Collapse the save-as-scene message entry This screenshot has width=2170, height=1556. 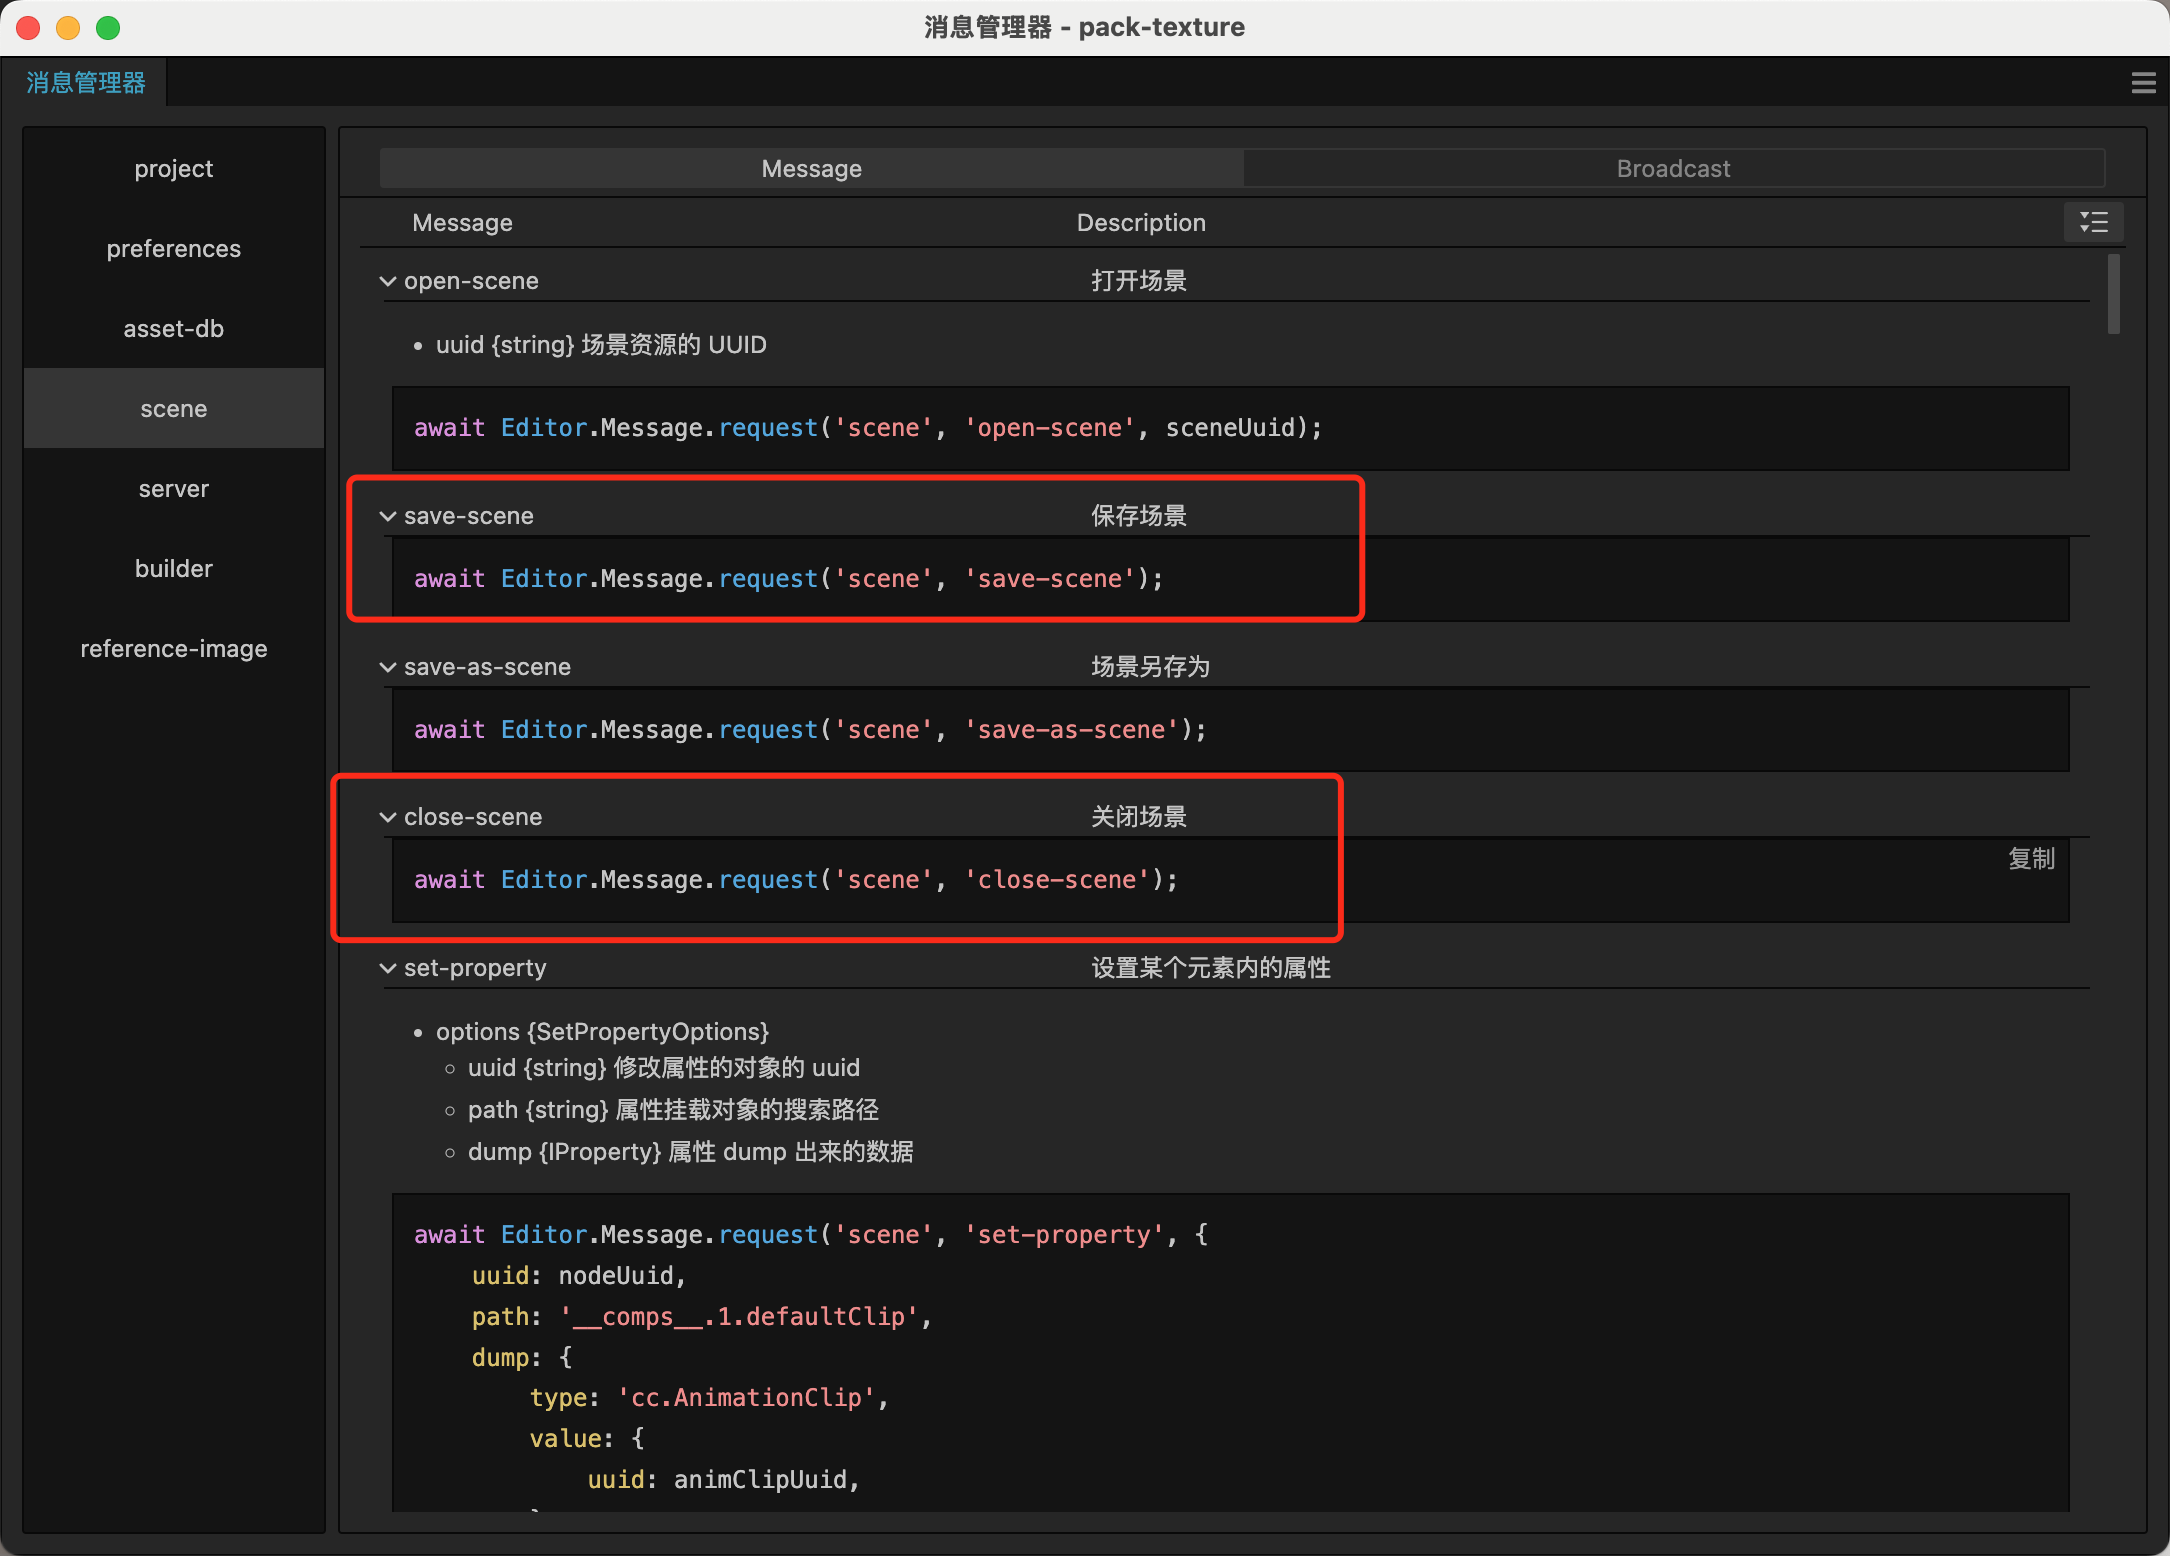pos(388,668)
